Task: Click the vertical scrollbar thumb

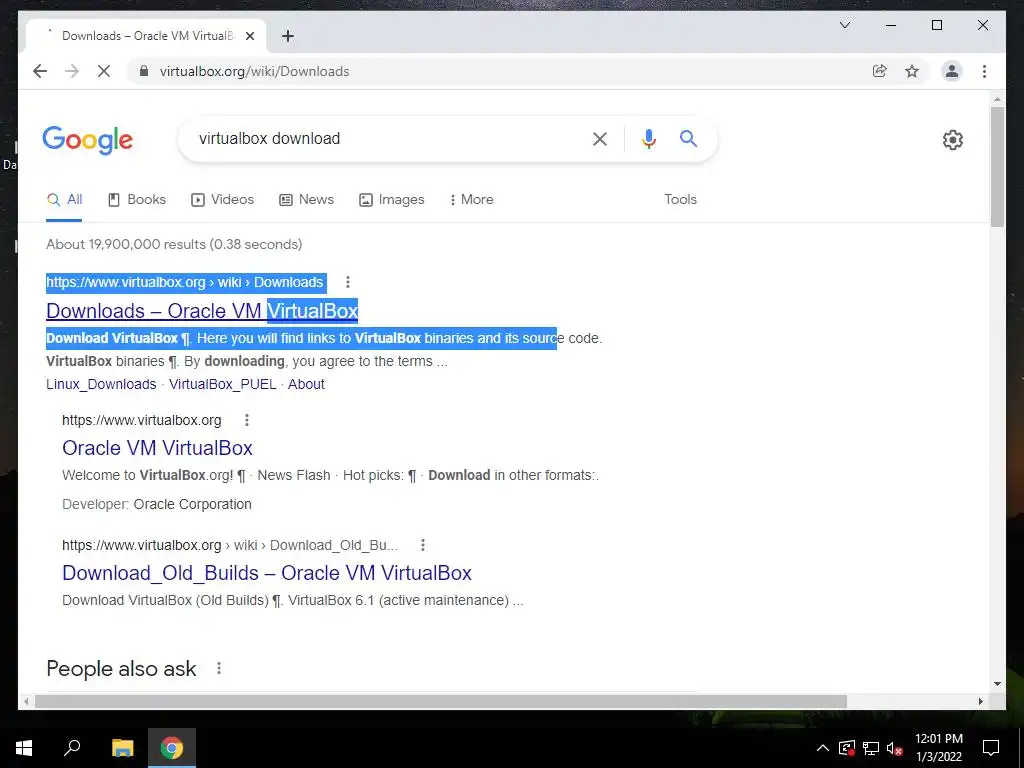Action: [997, 167]
